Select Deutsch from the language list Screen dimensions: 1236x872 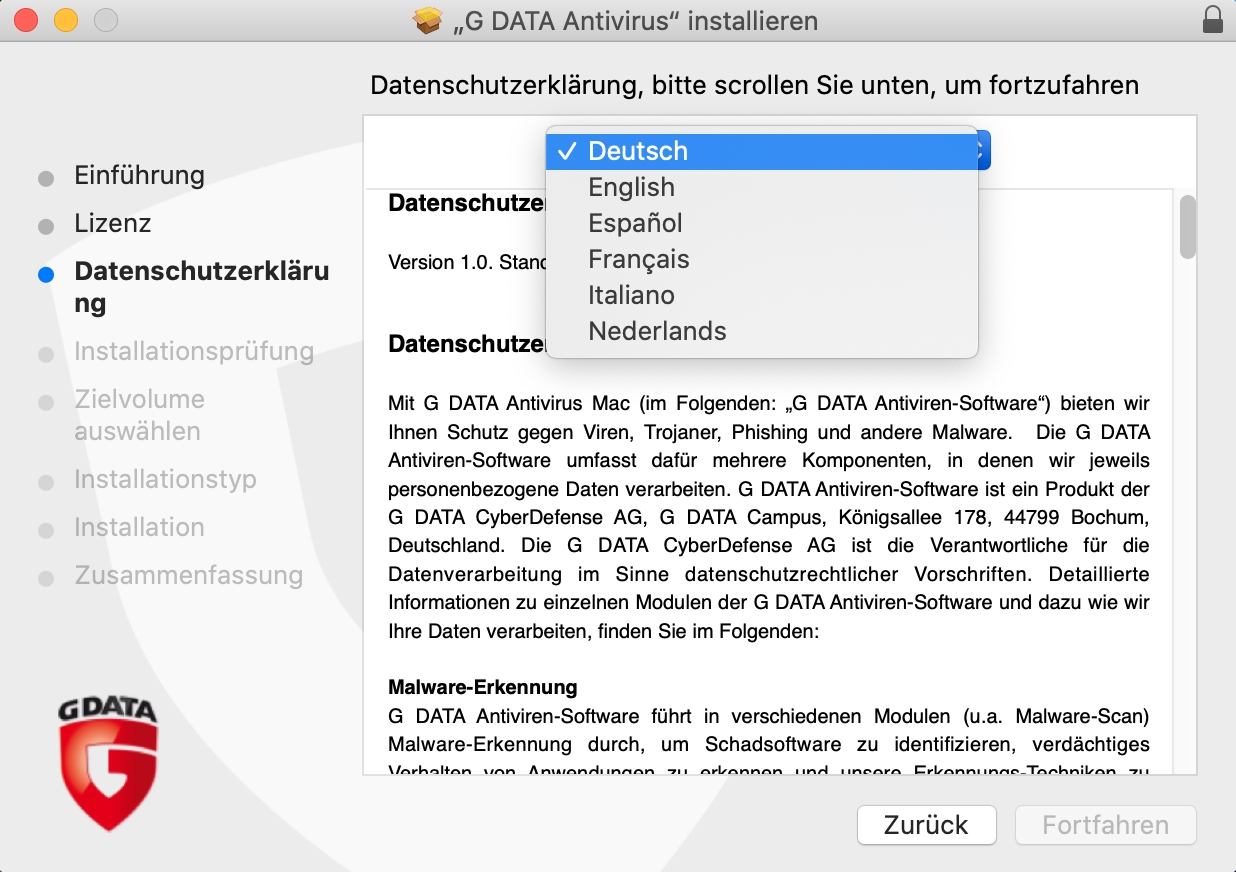[x=638, y=151]
